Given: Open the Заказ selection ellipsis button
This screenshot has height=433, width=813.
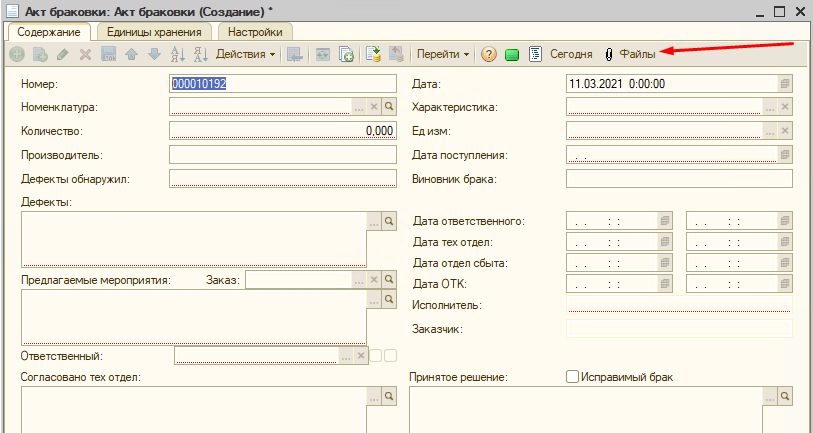Looking at the screenshot, I should coord(359,280).
